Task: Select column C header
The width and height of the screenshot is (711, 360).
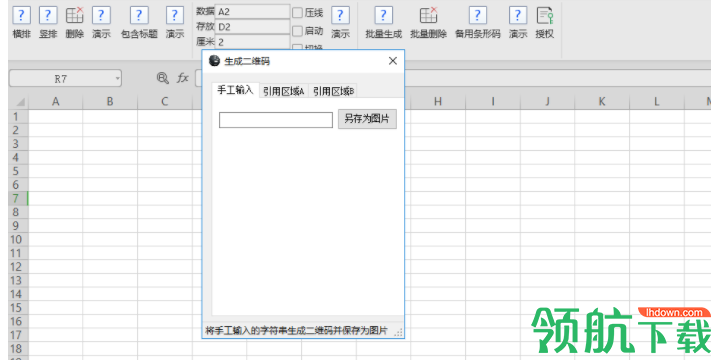Action: coord(165,102)
